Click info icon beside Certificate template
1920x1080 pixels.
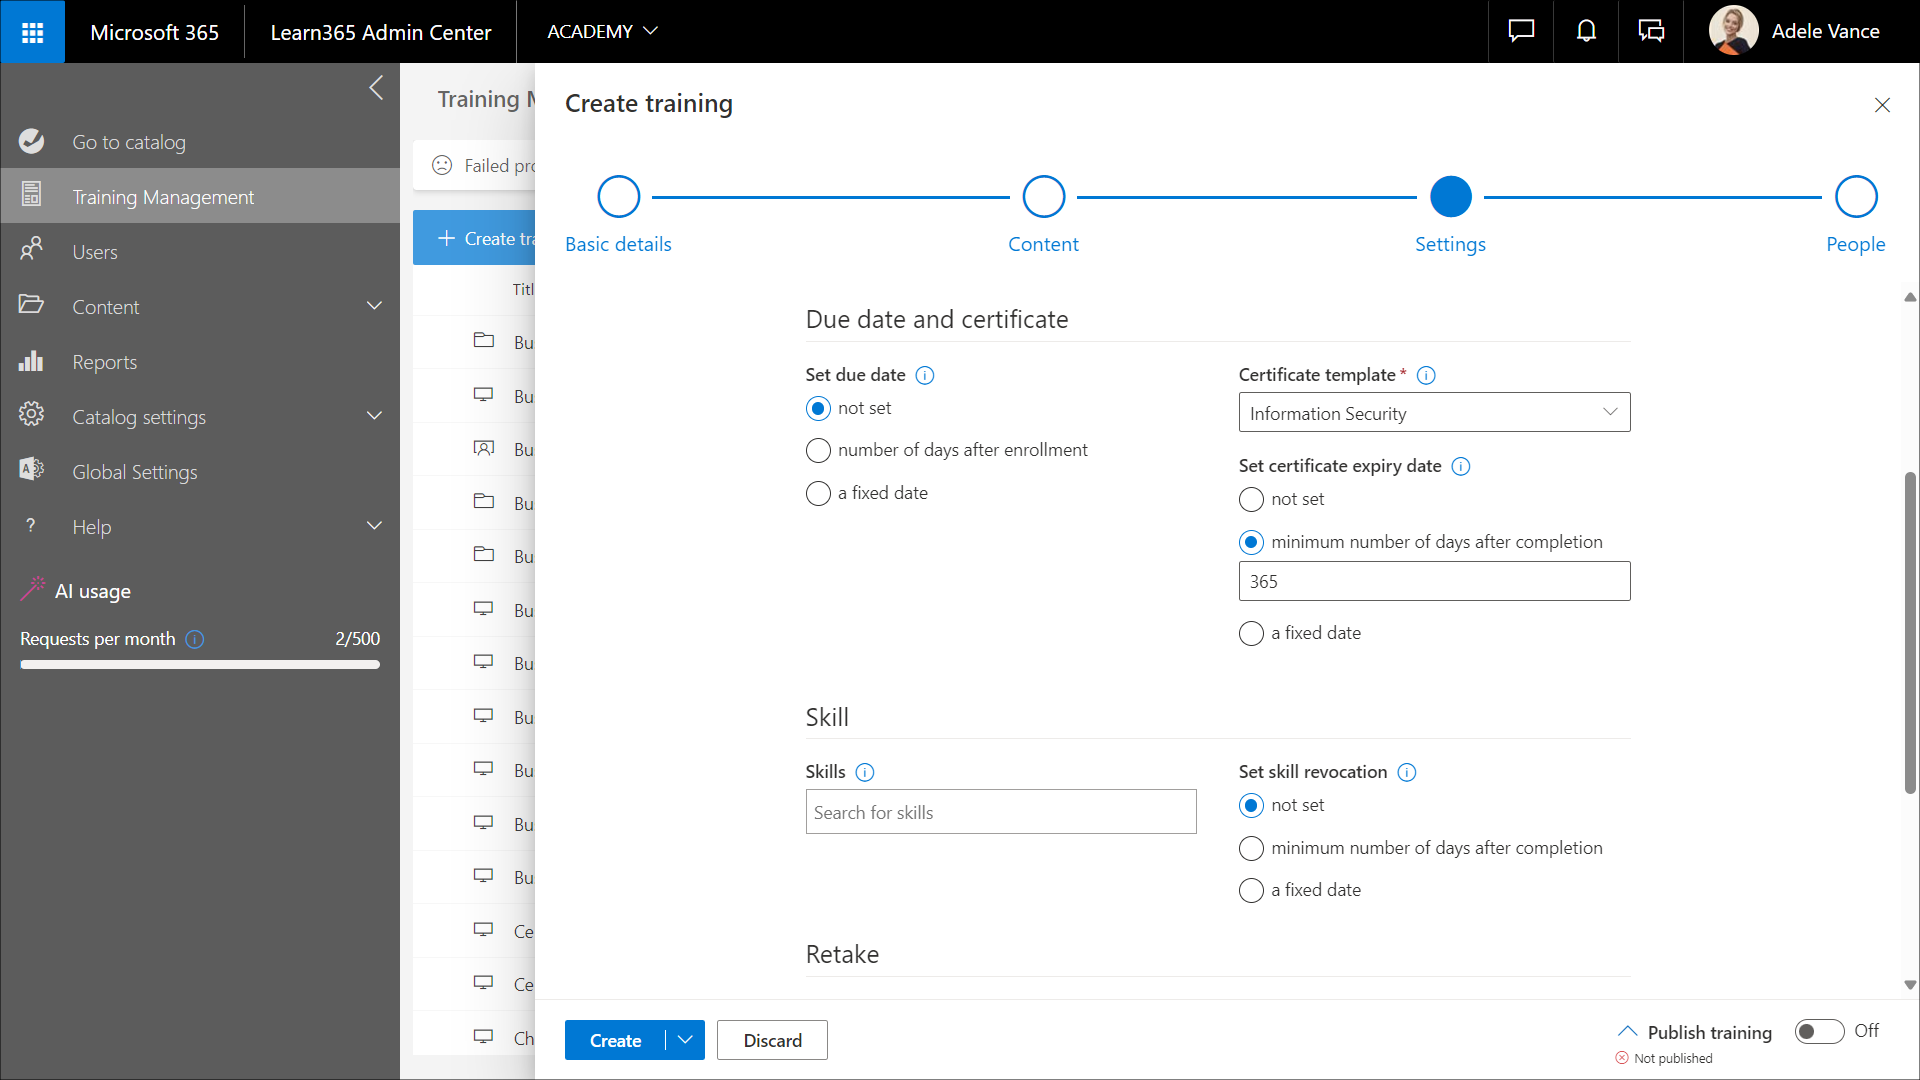coord(1426,375)
